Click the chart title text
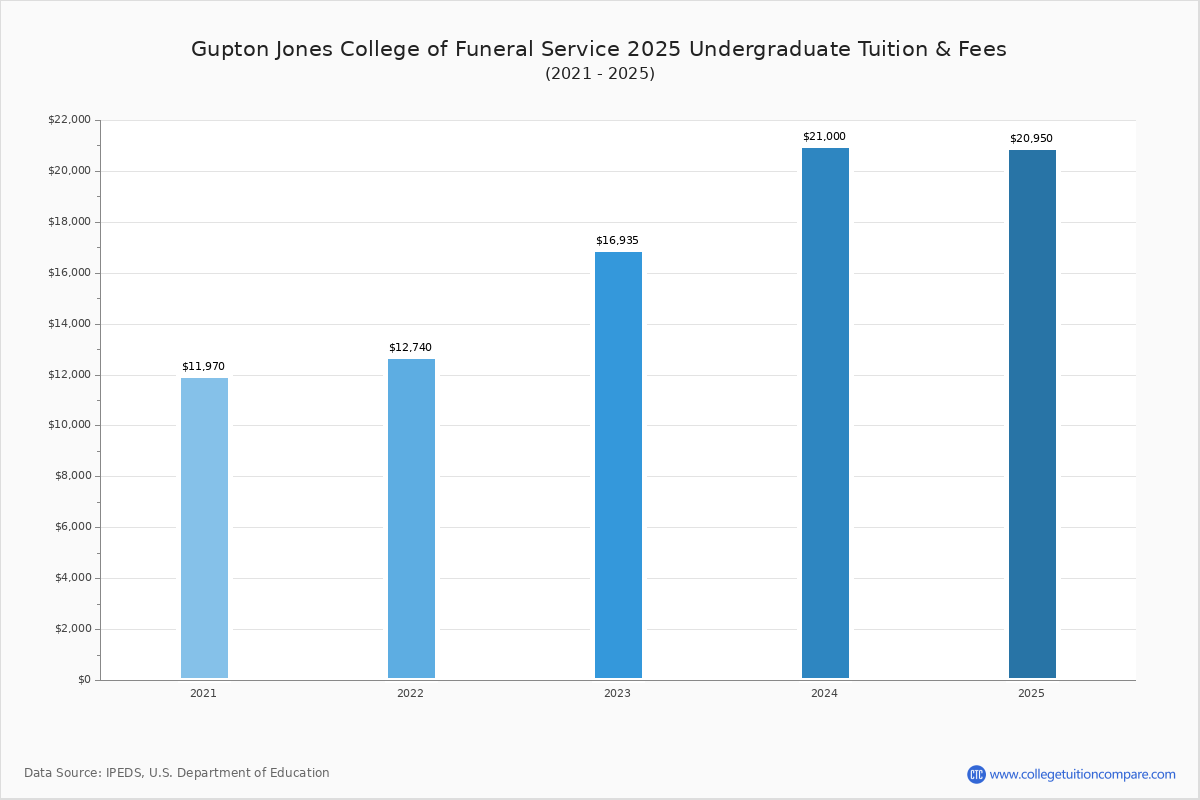 point(599,49)
